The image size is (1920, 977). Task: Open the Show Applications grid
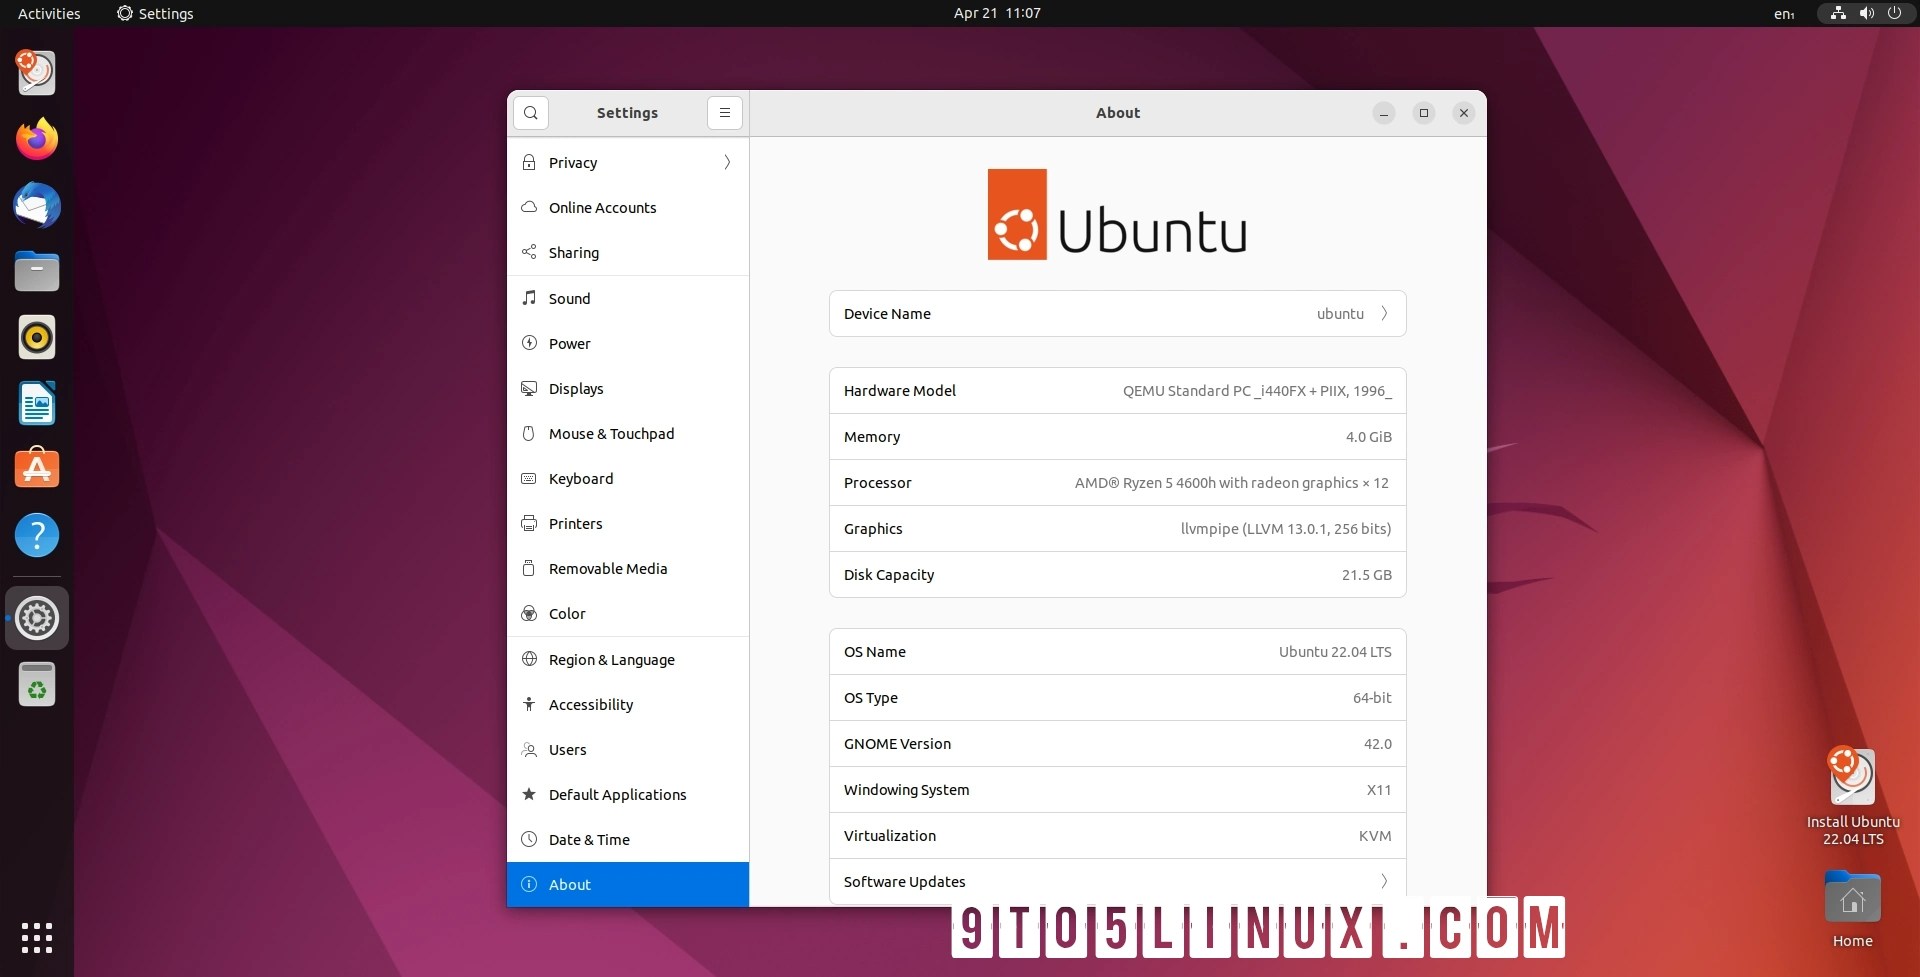tap(36, 938)
